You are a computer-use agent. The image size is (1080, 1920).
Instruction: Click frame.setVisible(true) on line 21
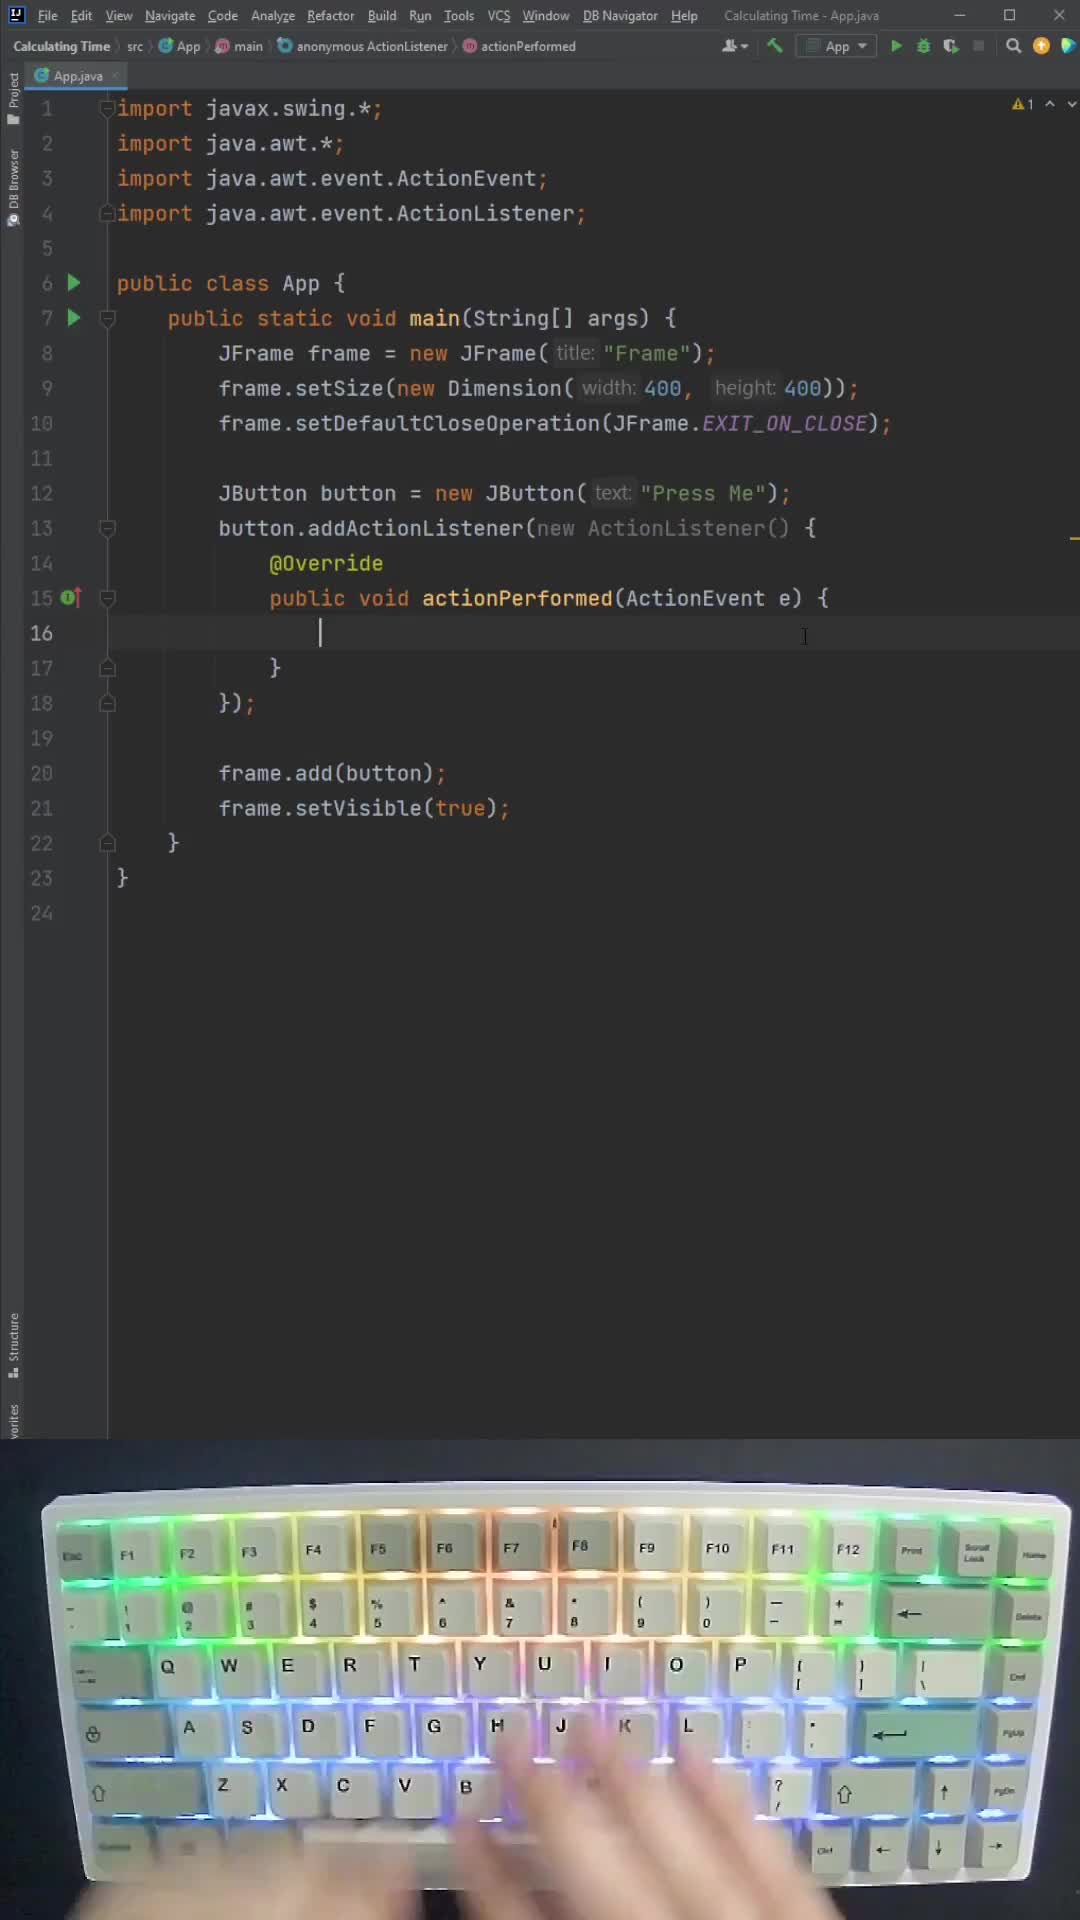pos(364,808)
